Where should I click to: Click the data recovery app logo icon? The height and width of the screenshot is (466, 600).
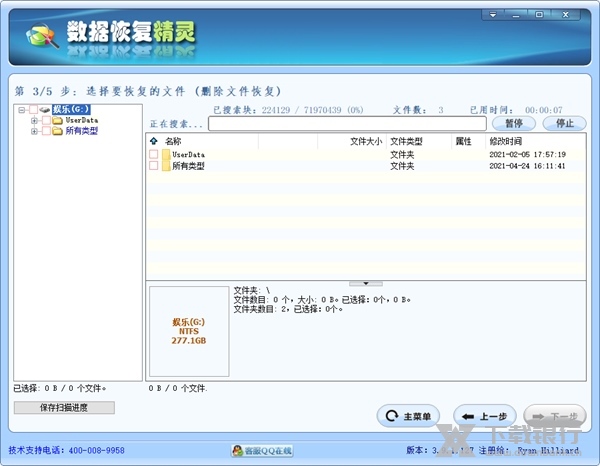[42, 35]
